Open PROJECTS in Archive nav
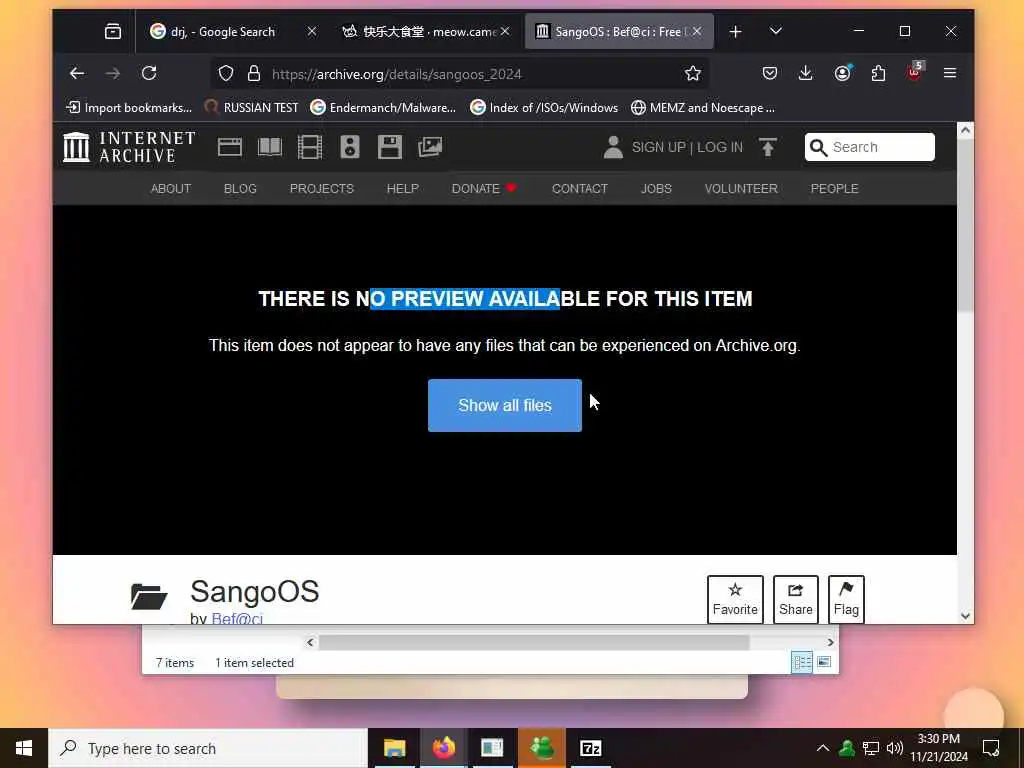 (x=322, y=189)
